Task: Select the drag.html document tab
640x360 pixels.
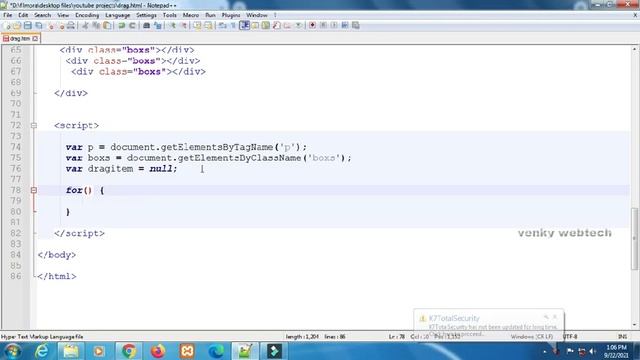Action: click(x=20, y=38)
